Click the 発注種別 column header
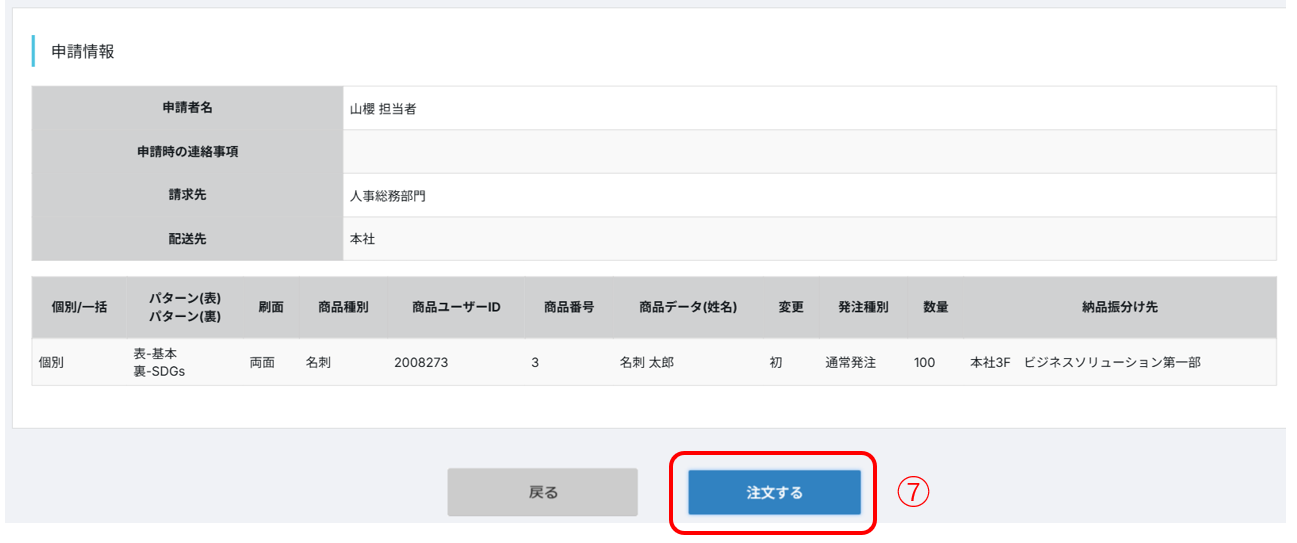This screenshot has width=1297, height=543. (863, 307)
